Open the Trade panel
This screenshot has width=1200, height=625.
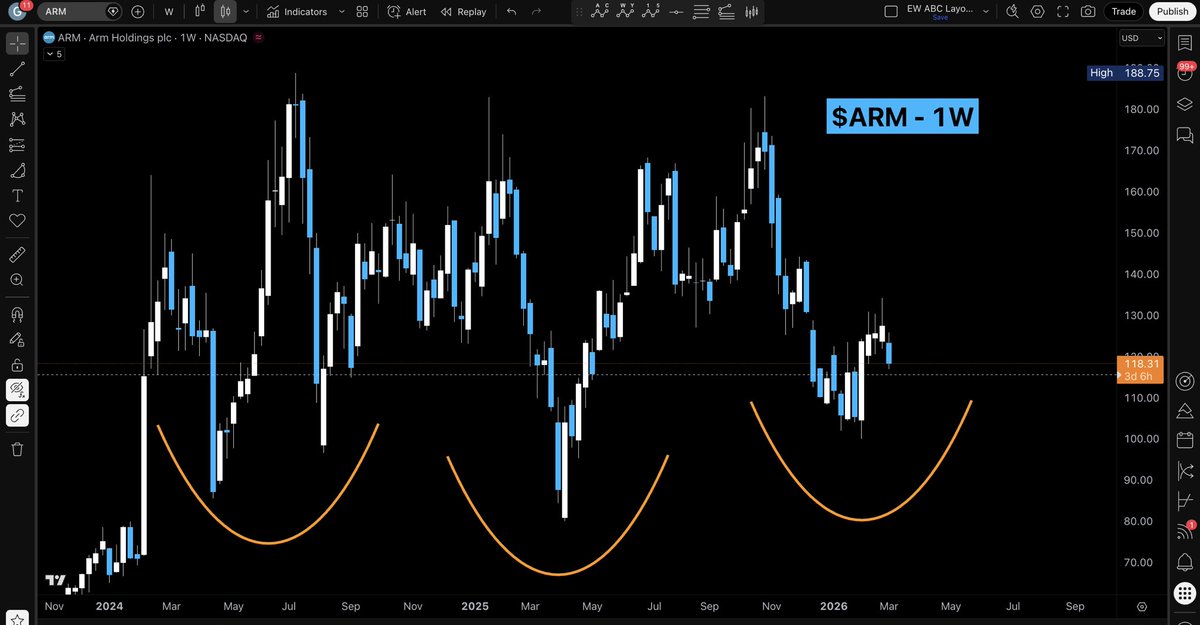click(1123, 12)
